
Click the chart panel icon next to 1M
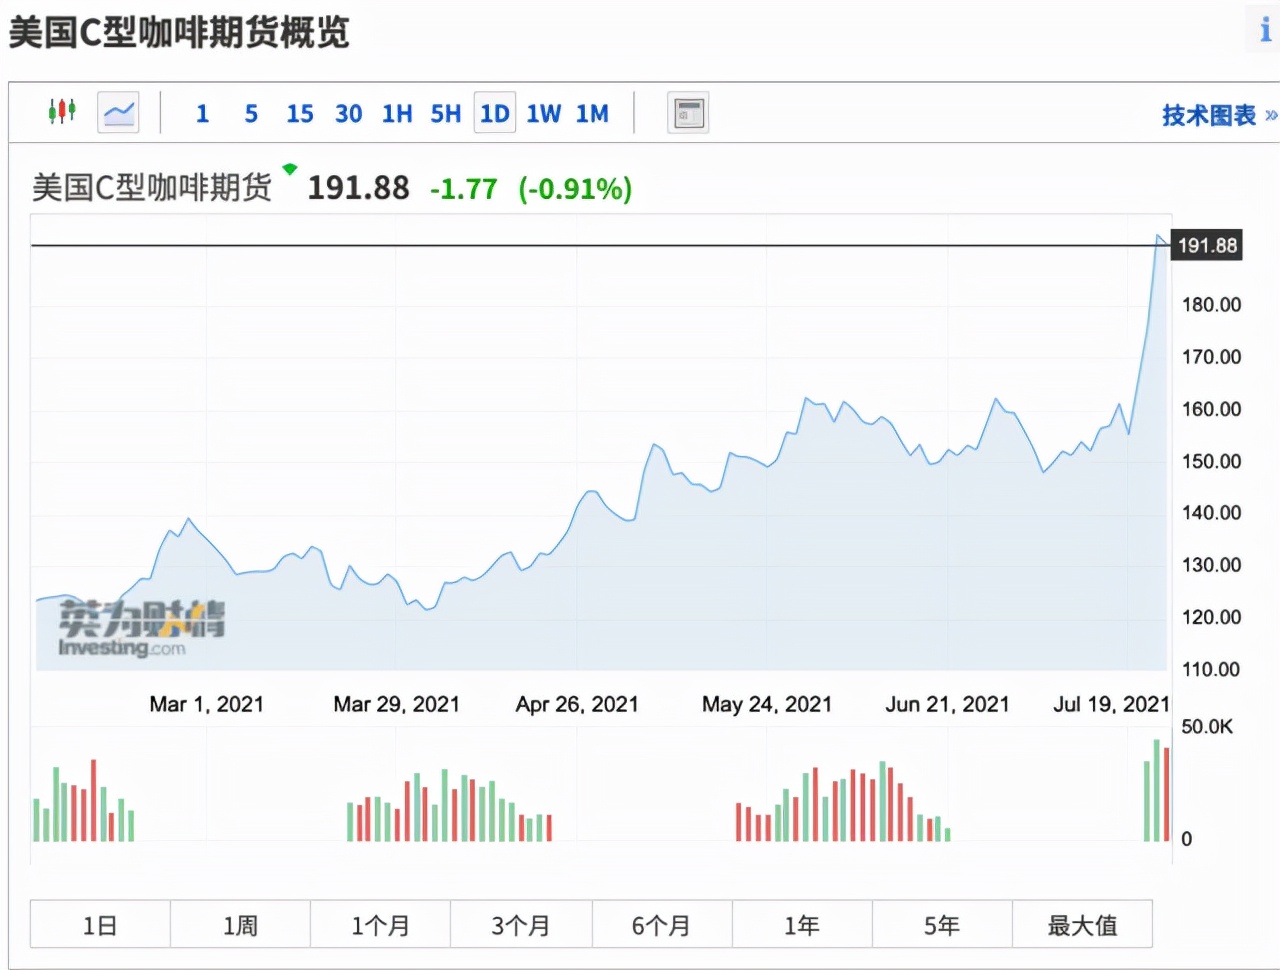[x=687, y=112]
